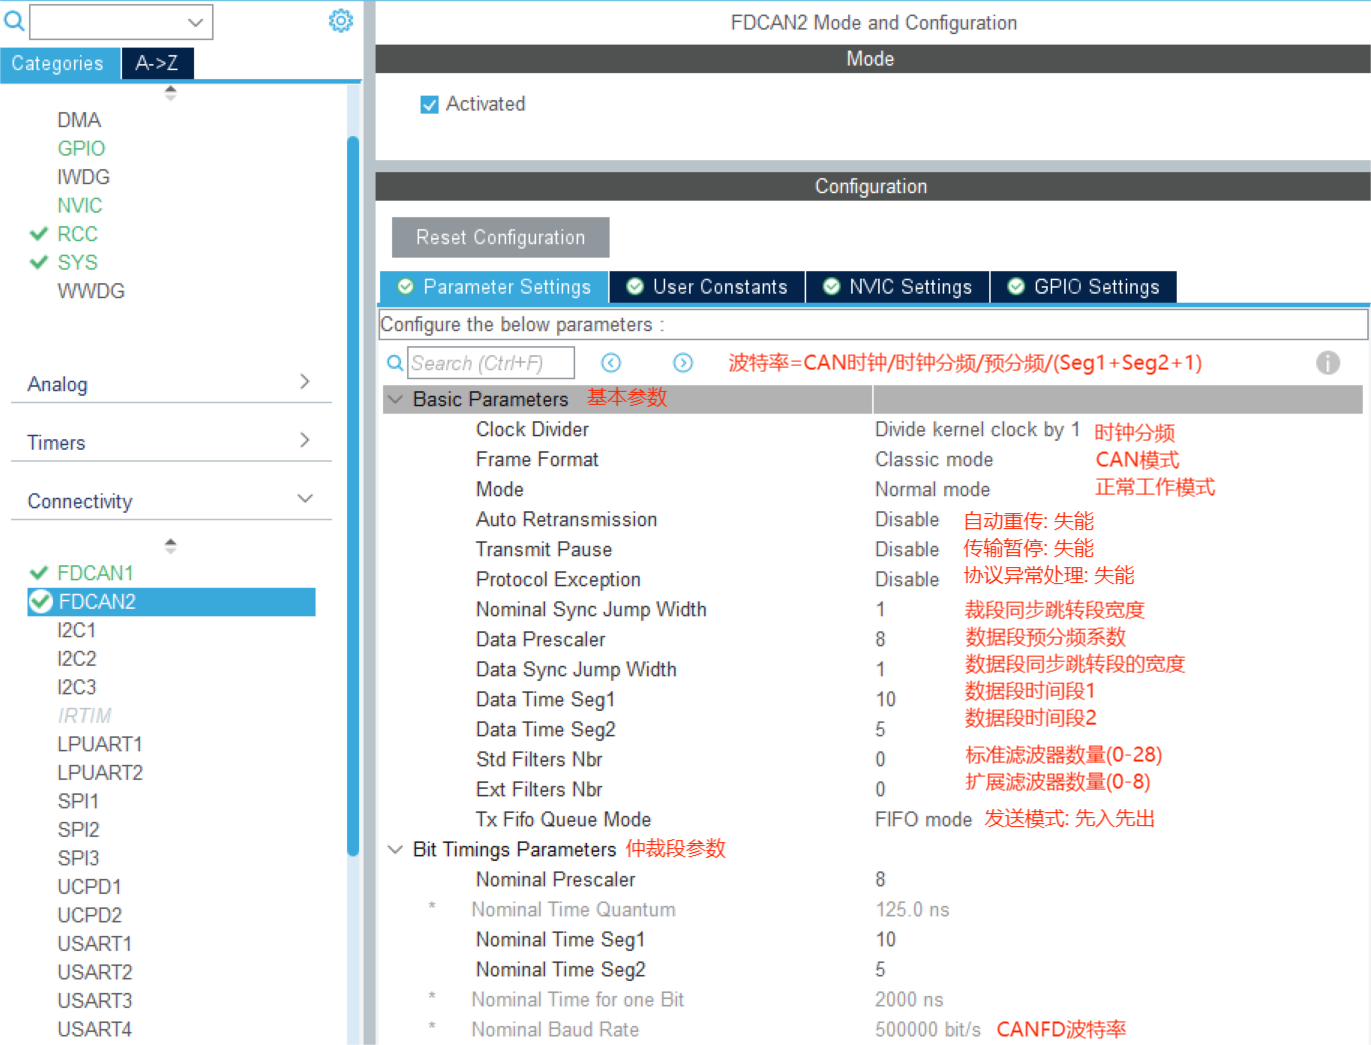Click the Tx Fifo Queue Mode 'FIFO mode' value

point(923,820)
